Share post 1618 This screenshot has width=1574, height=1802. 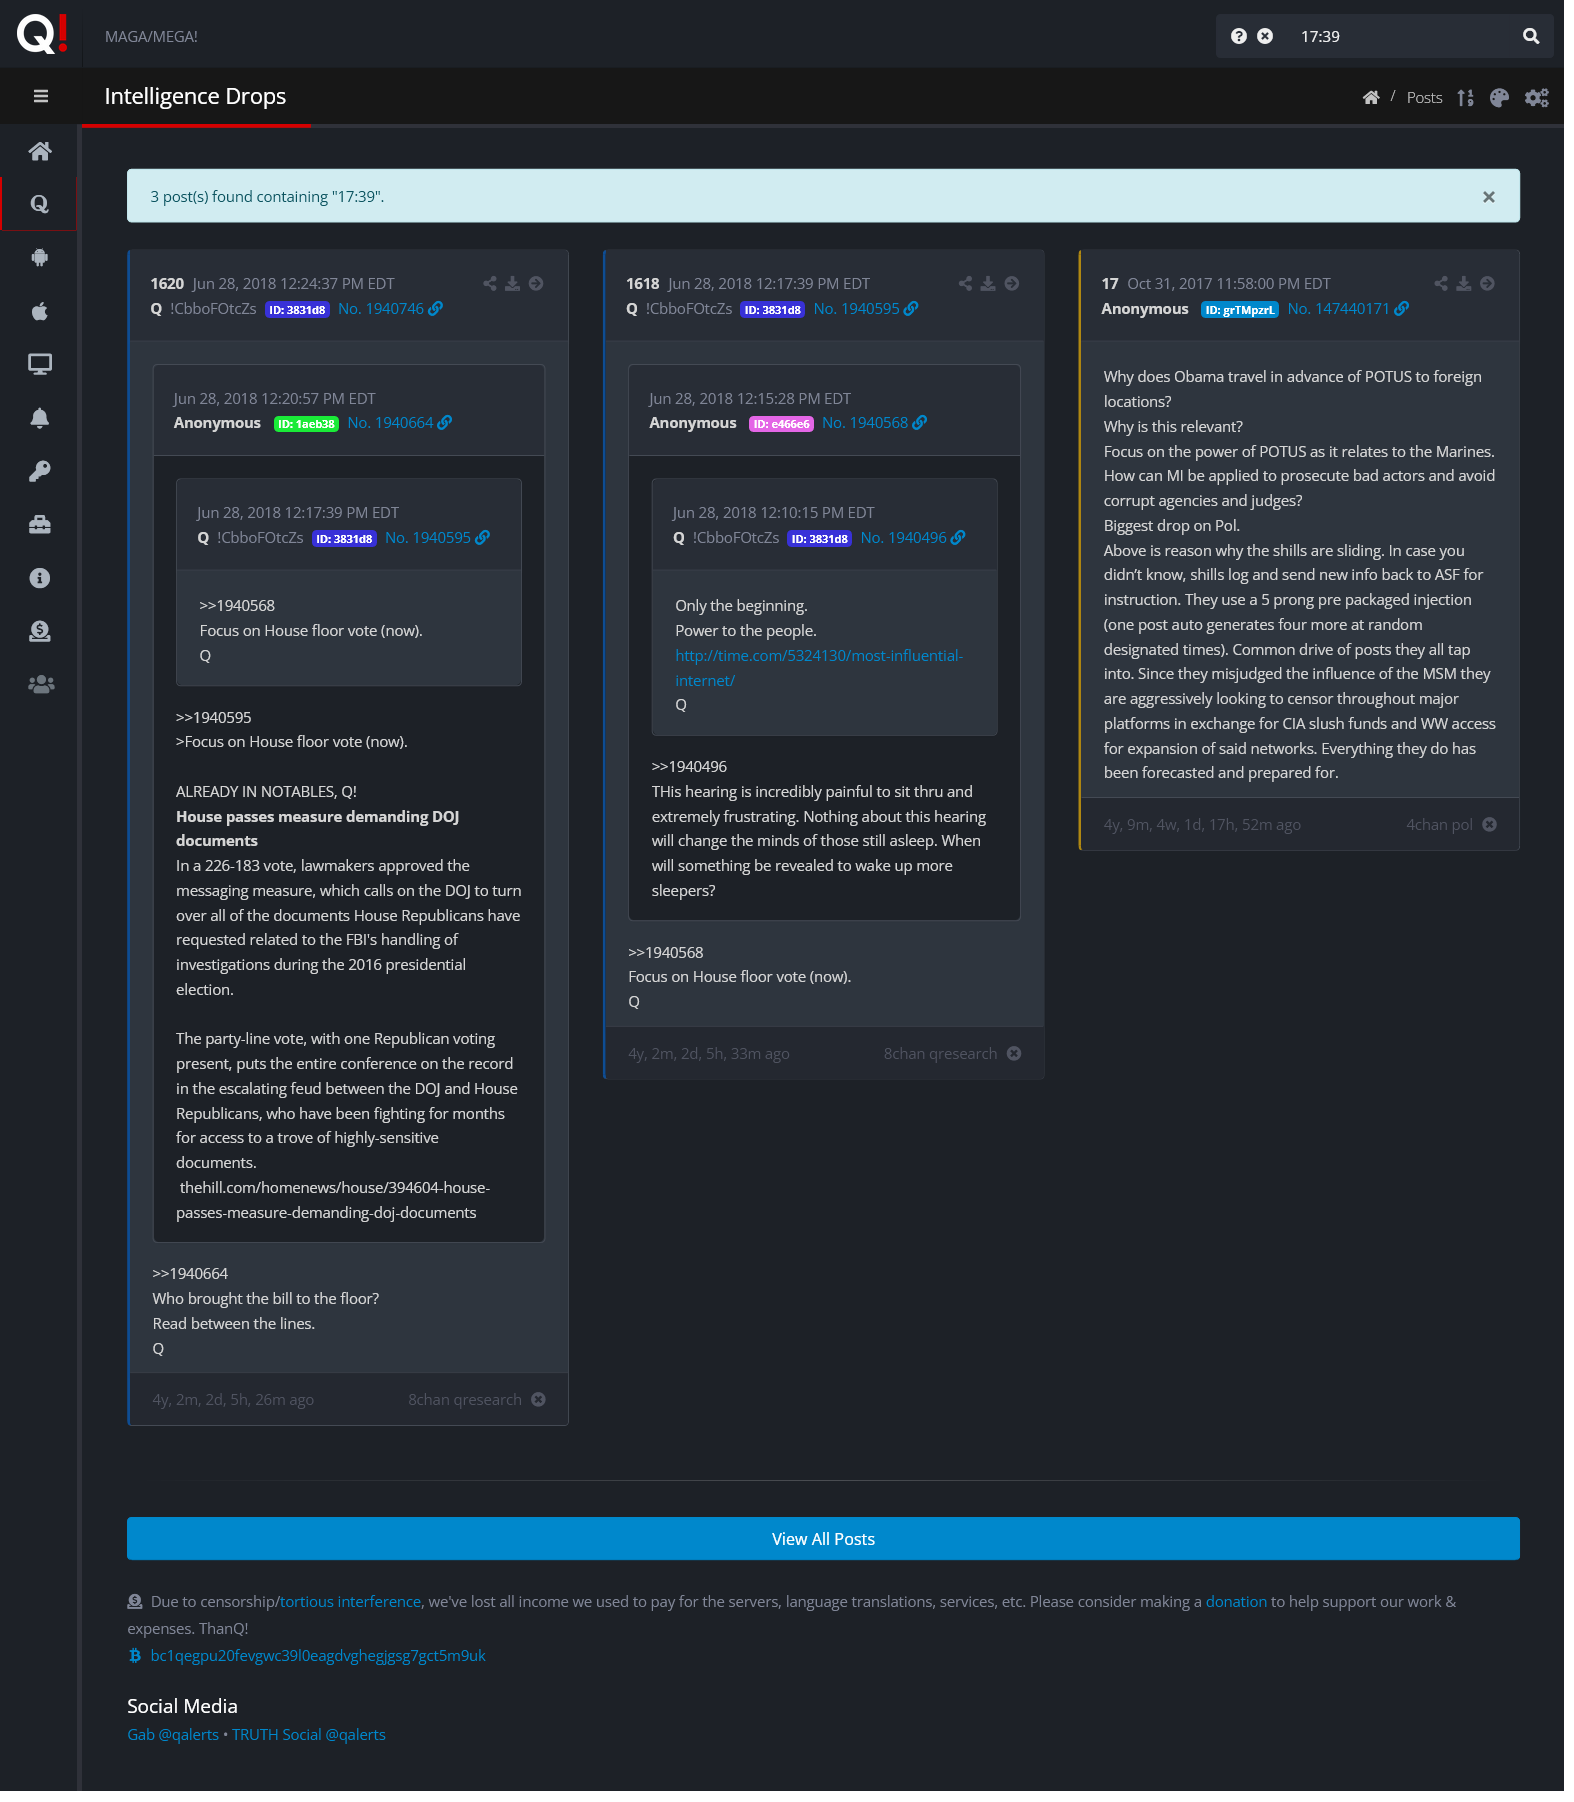point(965,284)
